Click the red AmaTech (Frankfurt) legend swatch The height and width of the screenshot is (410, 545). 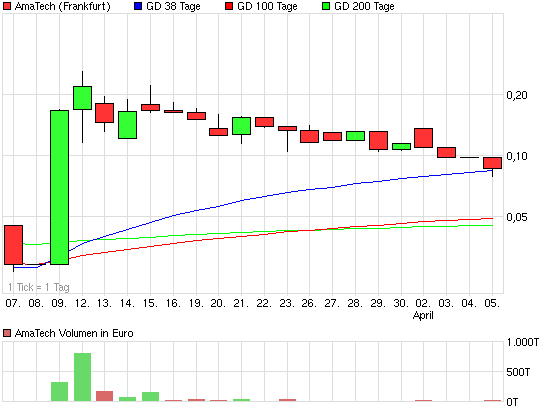click(x=7, y=6)
